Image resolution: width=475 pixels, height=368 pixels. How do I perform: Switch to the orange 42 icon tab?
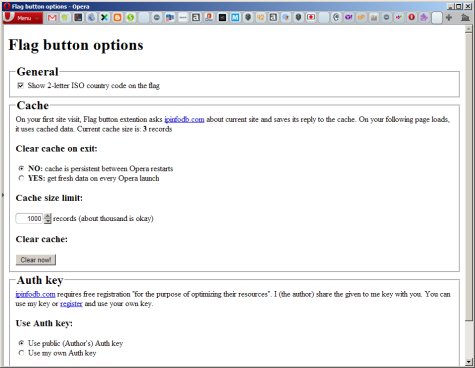pyautogui.click(x=260, y=17)
